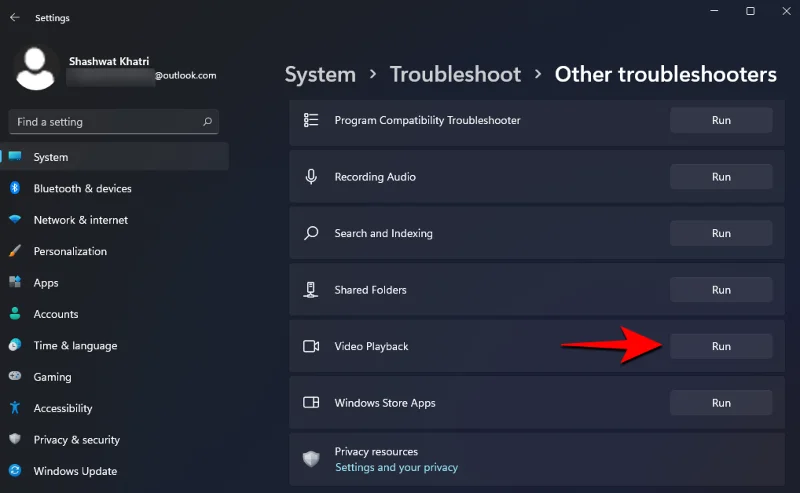Image resolution: width=800 pixels, height=493 pixels.
Task: Click the Network wifi icon in sidebar
Action: pyautogui.click(x=15, y=219)
